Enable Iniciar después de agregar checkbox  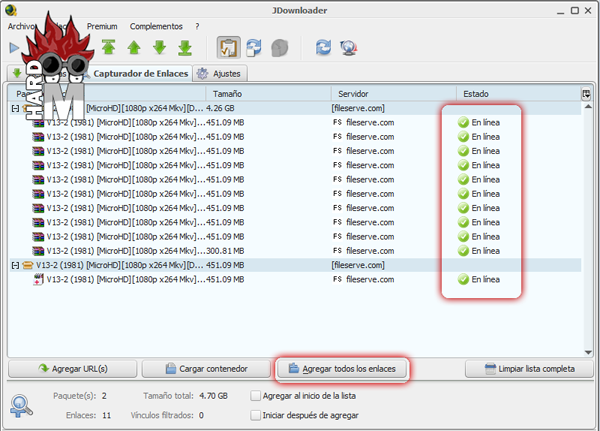255,415
